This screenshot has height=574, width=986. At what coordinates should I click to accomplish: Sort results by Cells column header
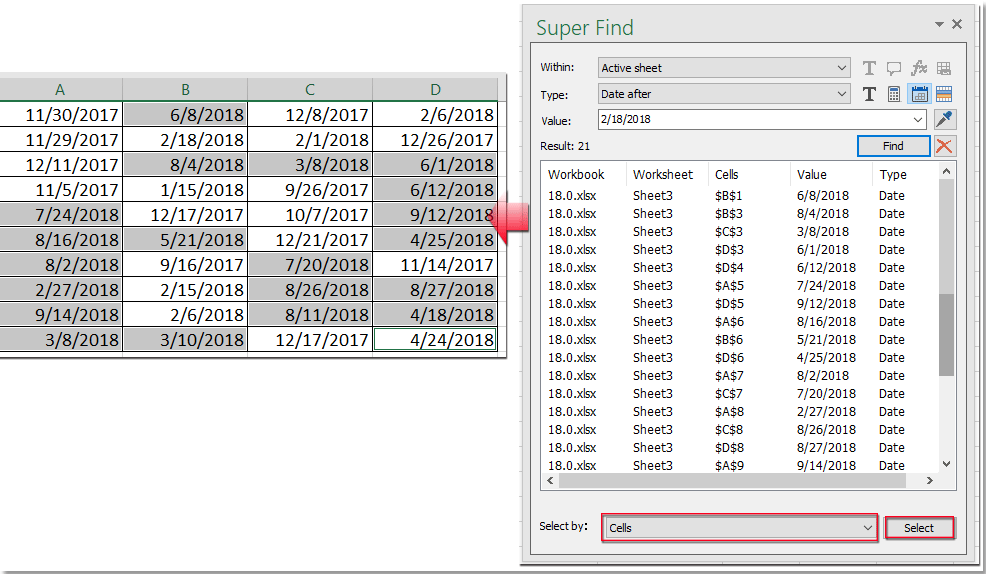click(x=727, y=175)
